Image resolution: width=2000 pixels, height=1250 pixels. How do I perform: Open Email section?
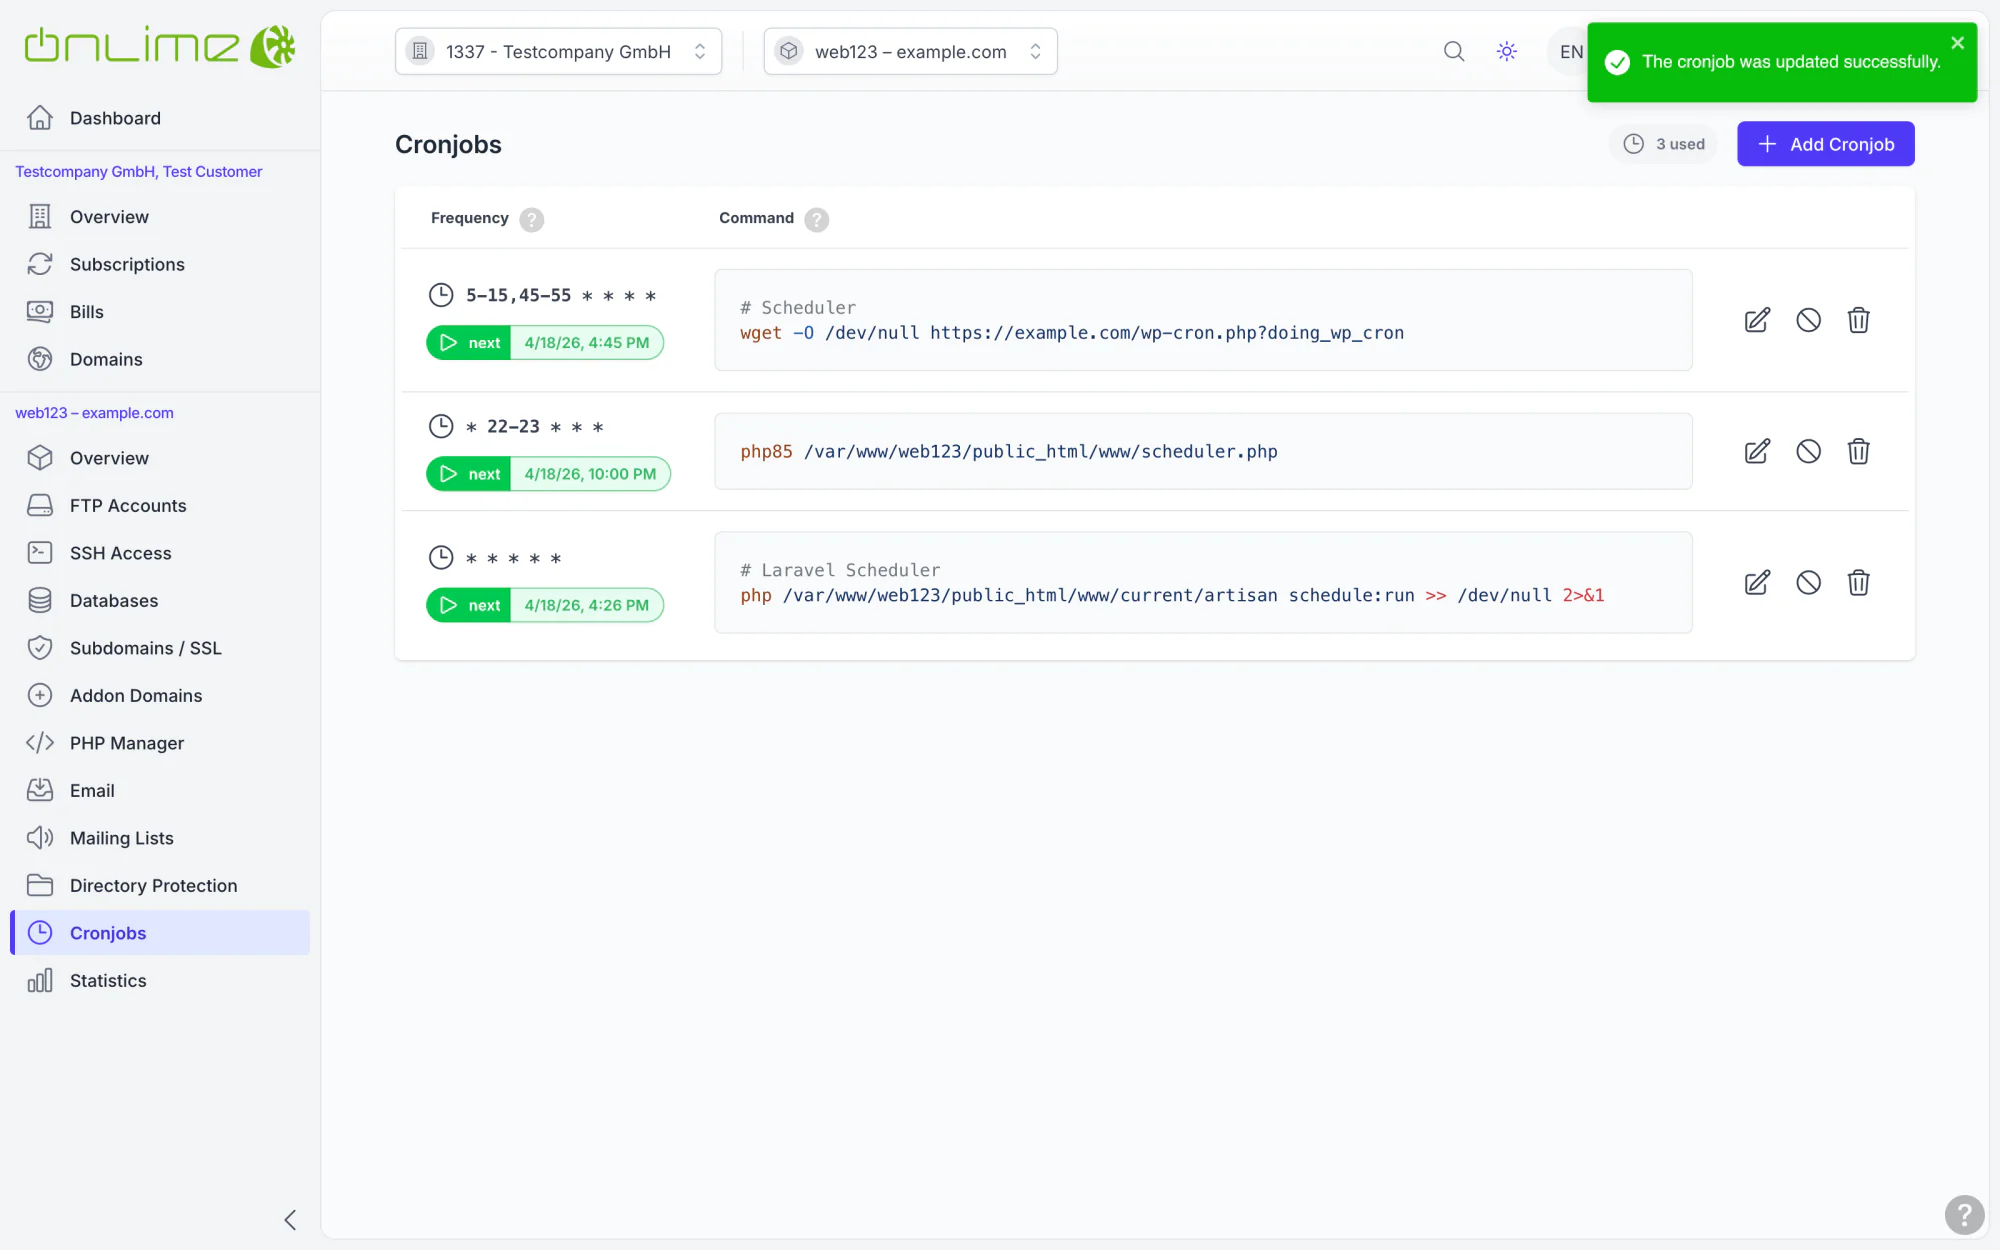pyautogui.click(x=160, y=791)
